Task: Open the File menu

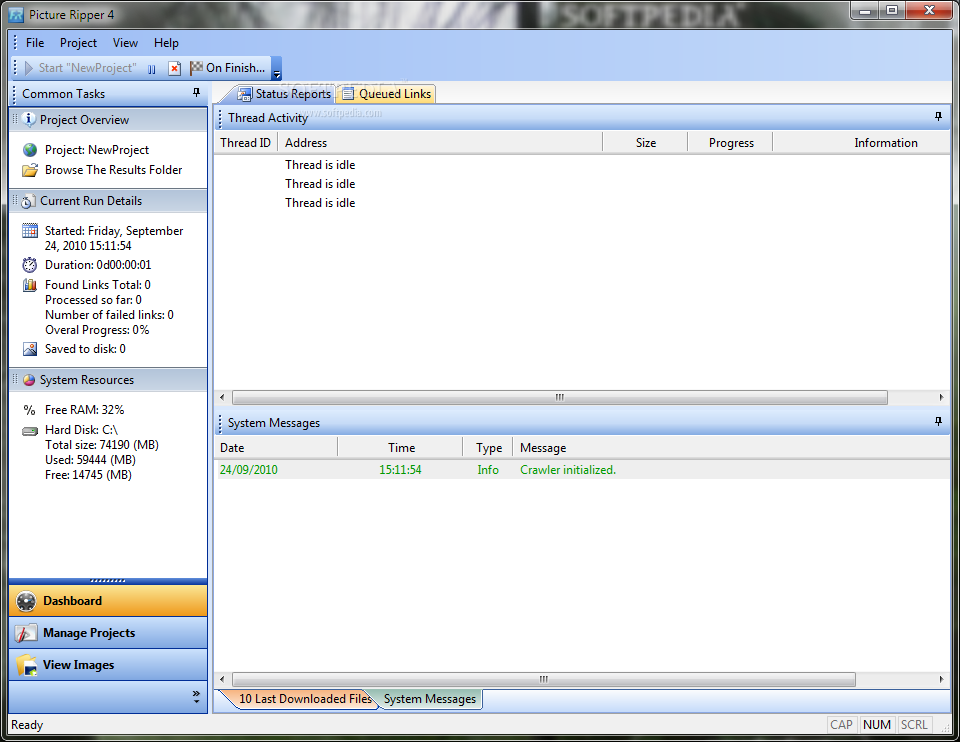Action: coord(35,43)
